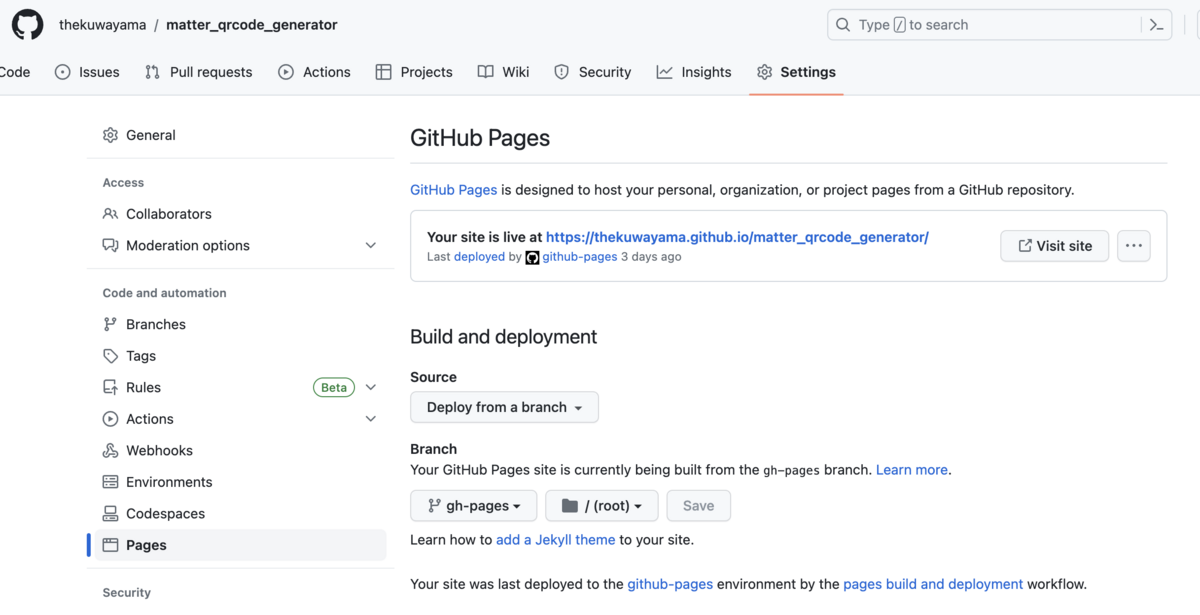Click the Insights graph icon
Image resolution: width=1200 pixels, height=615 pixels.
pyautogui.click(x=664, y=72)
